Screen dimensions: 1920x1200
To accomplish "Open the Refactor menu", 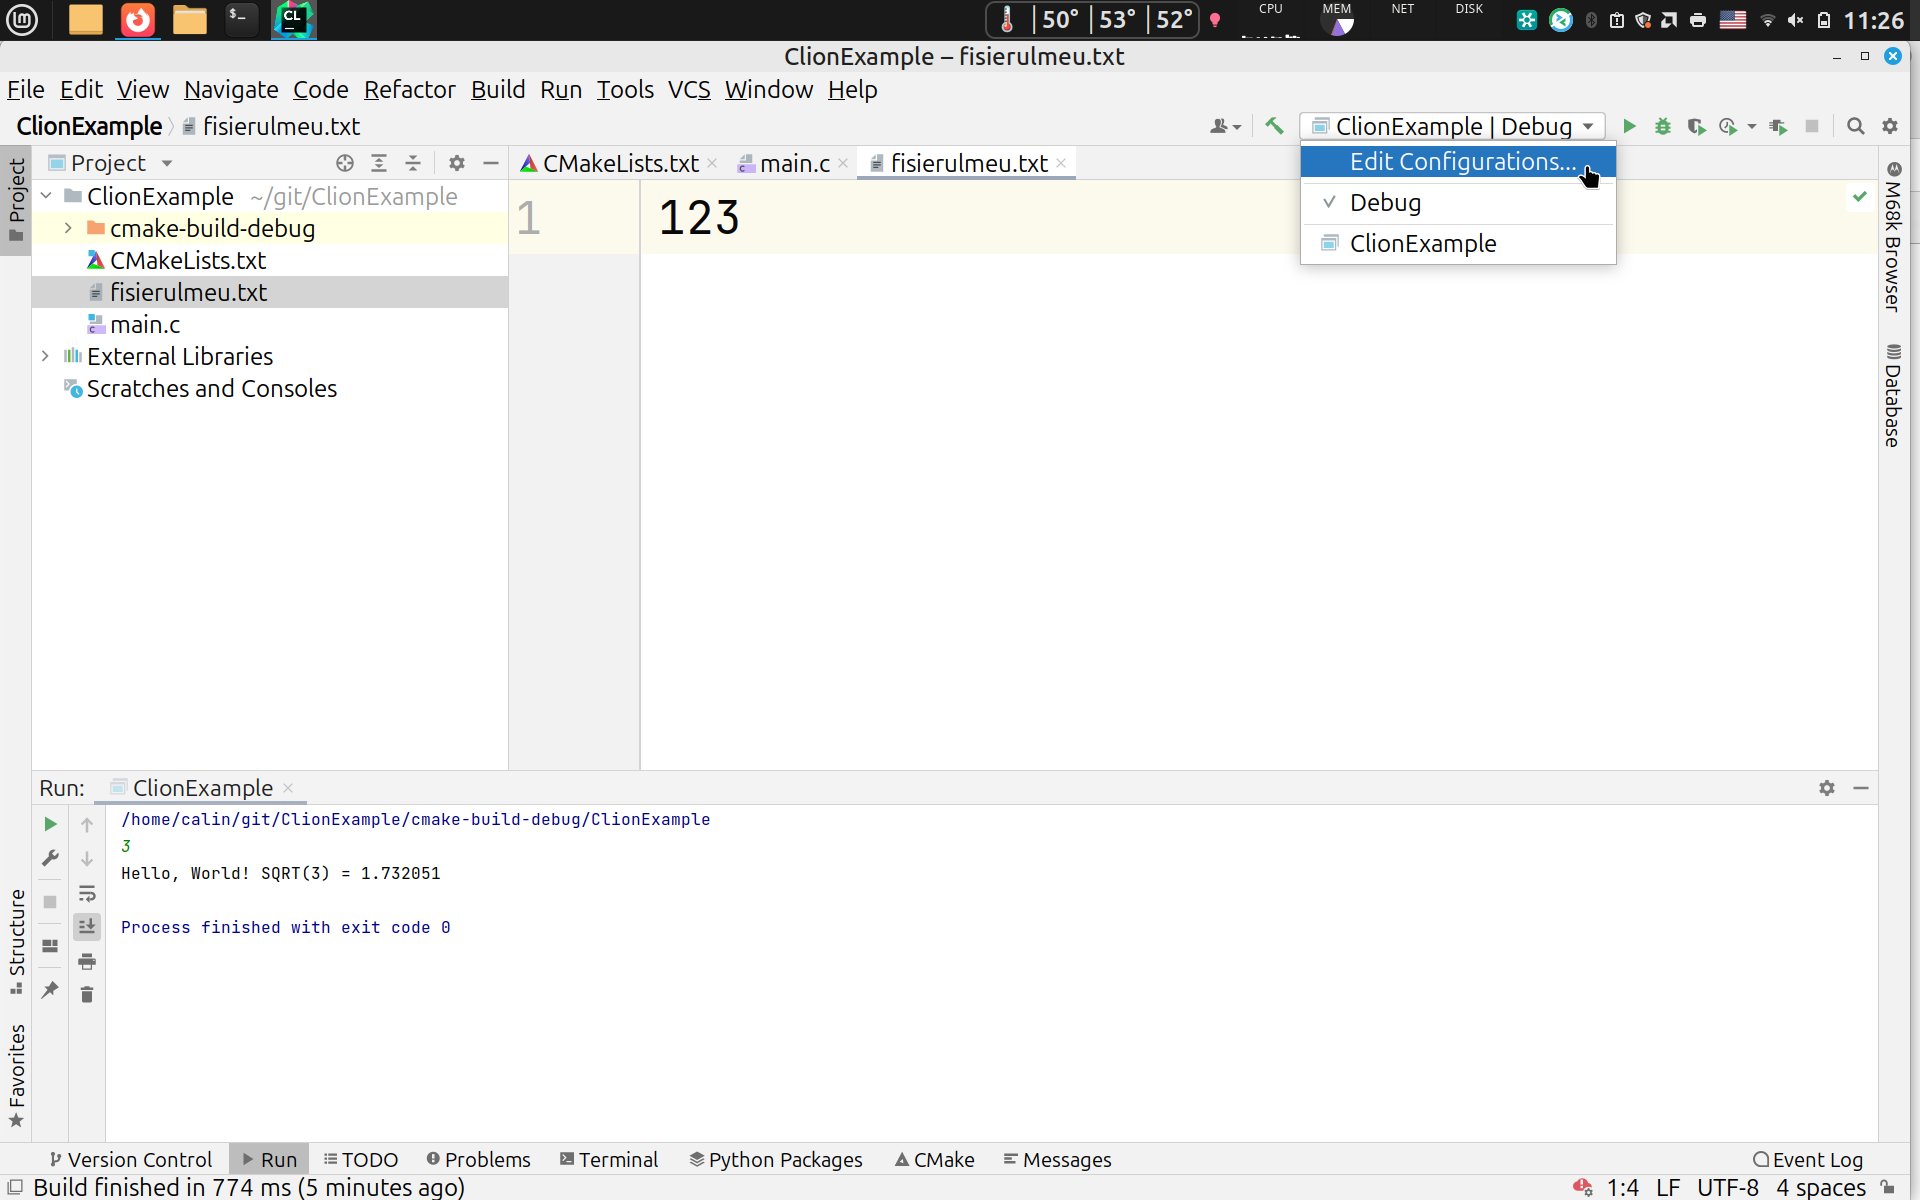I will (x=409, y=90).
